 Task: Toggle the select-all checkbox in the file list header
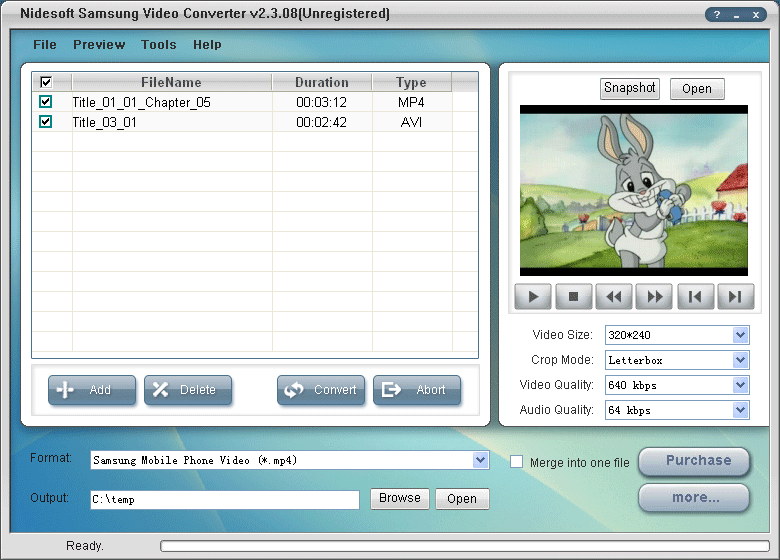coord(46,82)
